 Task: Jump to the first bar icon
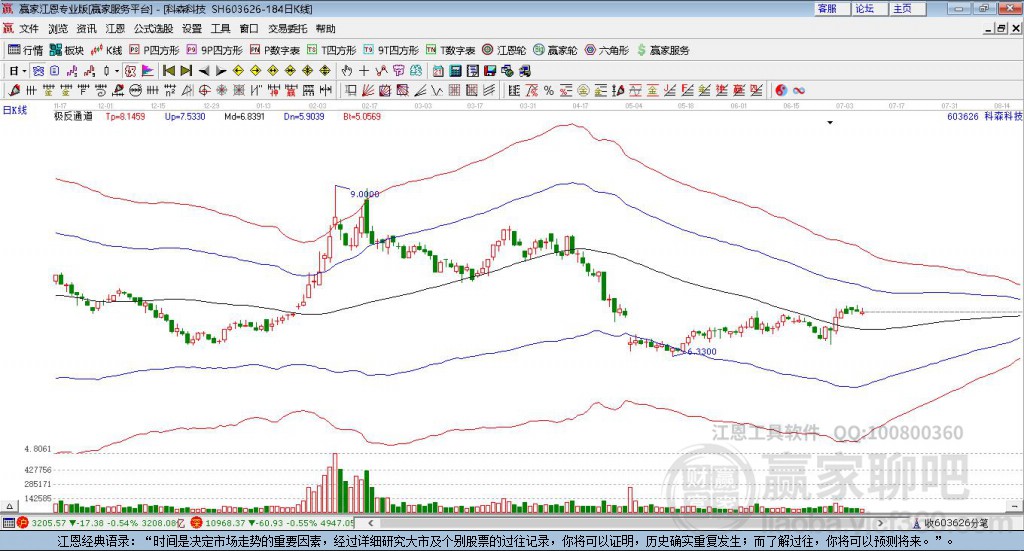coord(169,71)
